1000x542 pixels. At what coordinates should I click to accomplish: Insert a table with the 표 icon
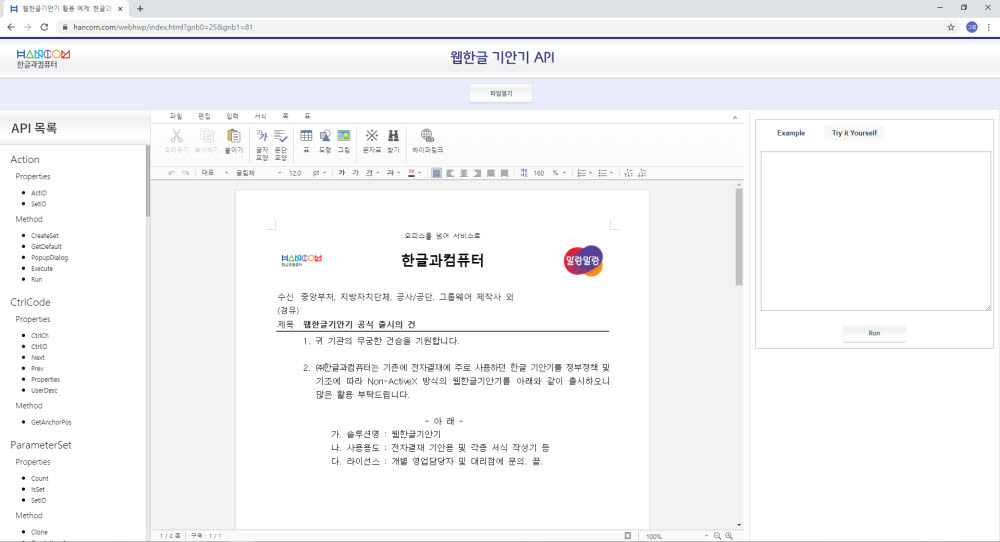[x=306, y=136]
